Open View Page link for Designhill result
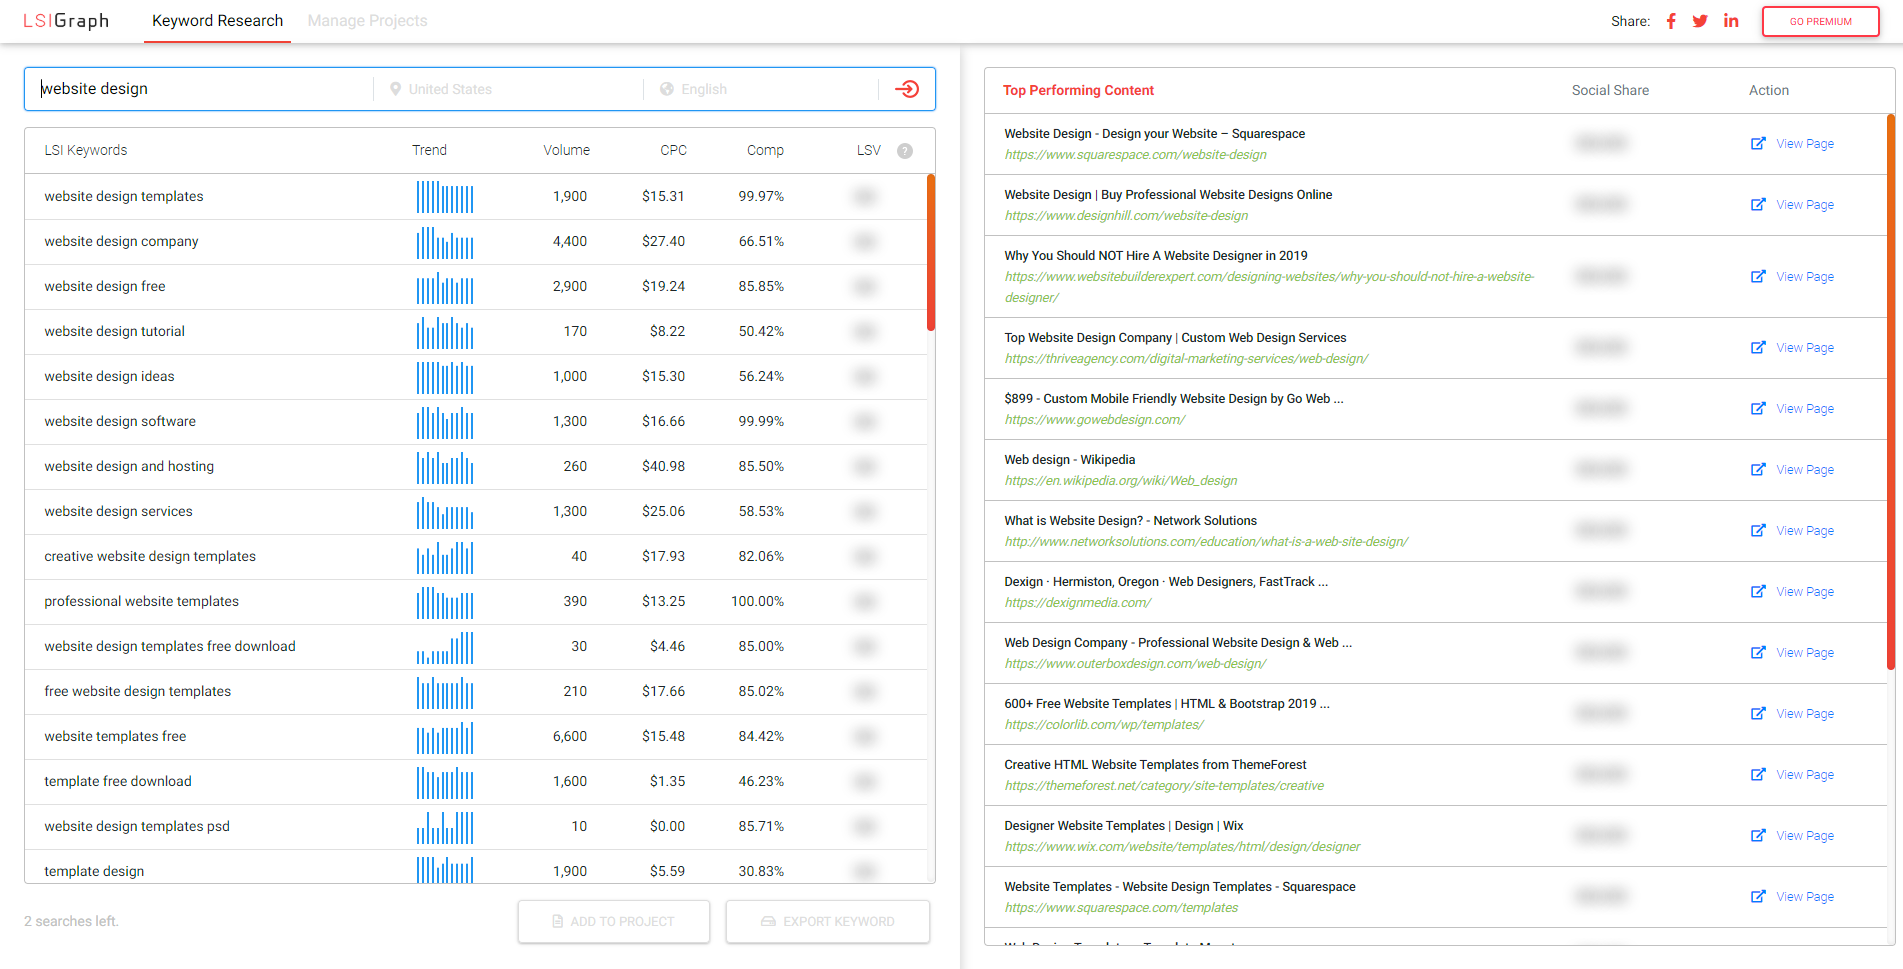Image resolution: width=1903 pixels, height=969 pixels. [x=1804, y=205]
